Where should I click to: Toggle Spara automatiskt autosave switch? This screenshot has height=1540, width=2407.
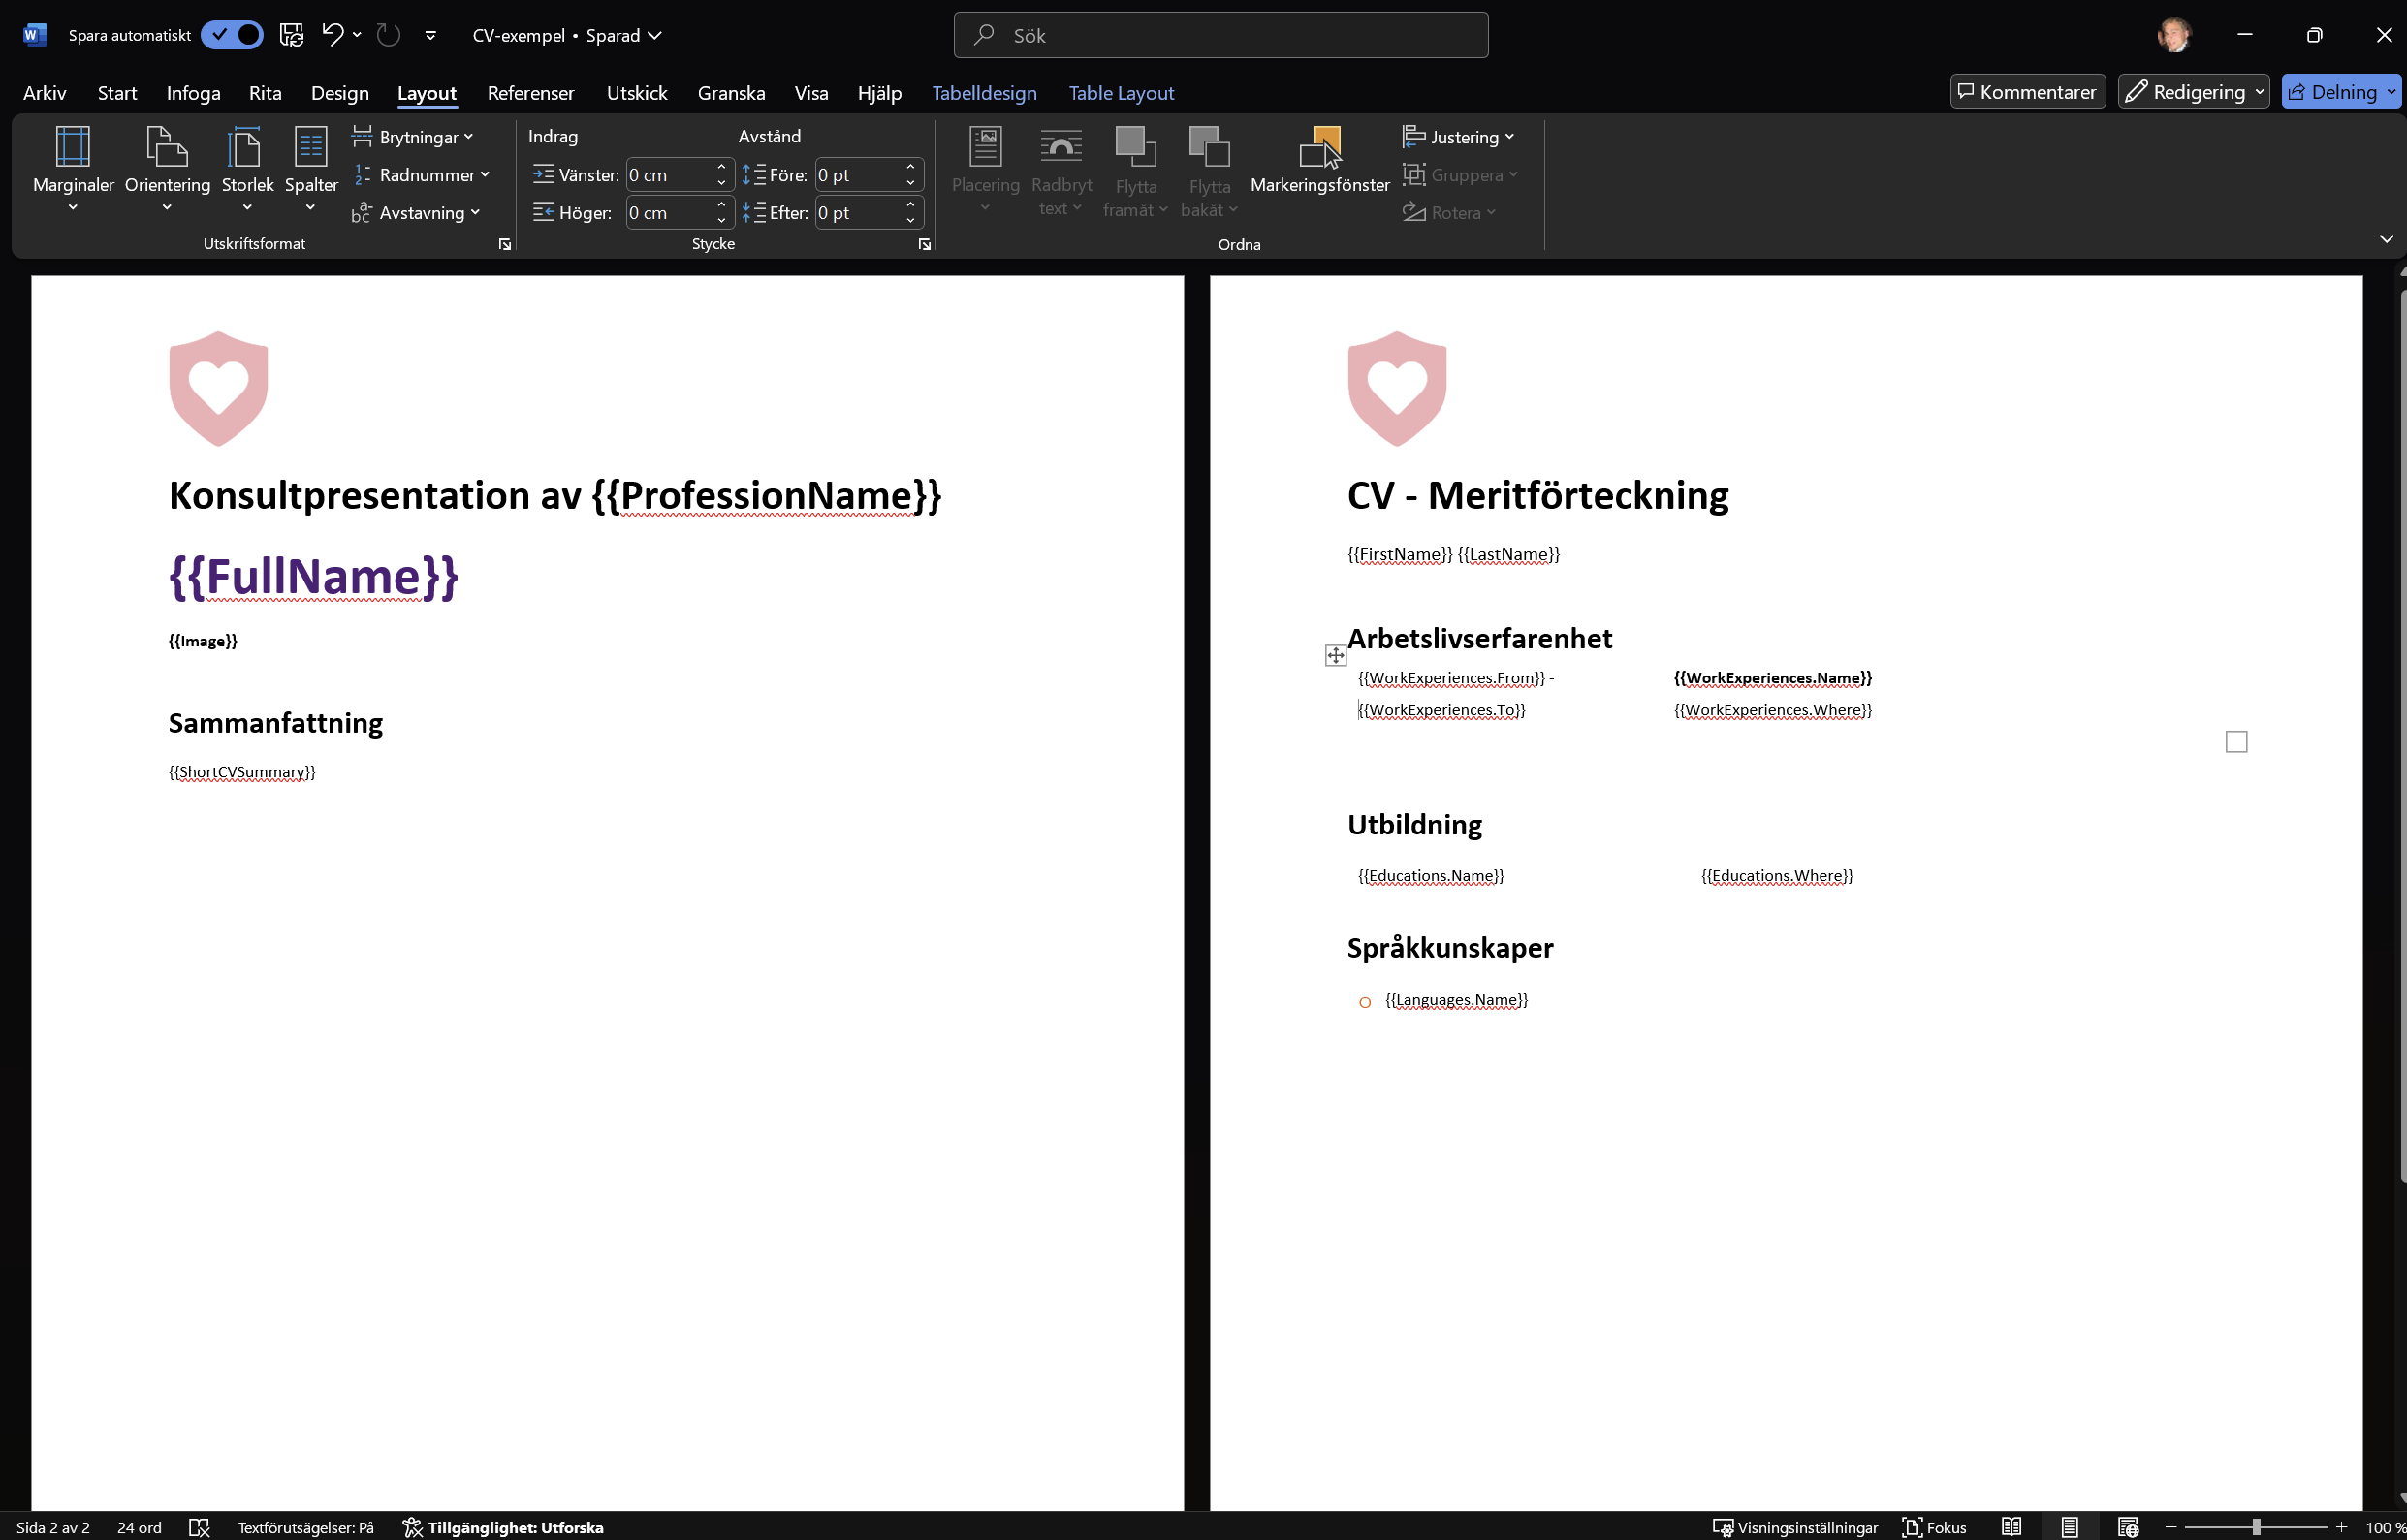click(232, 35)
